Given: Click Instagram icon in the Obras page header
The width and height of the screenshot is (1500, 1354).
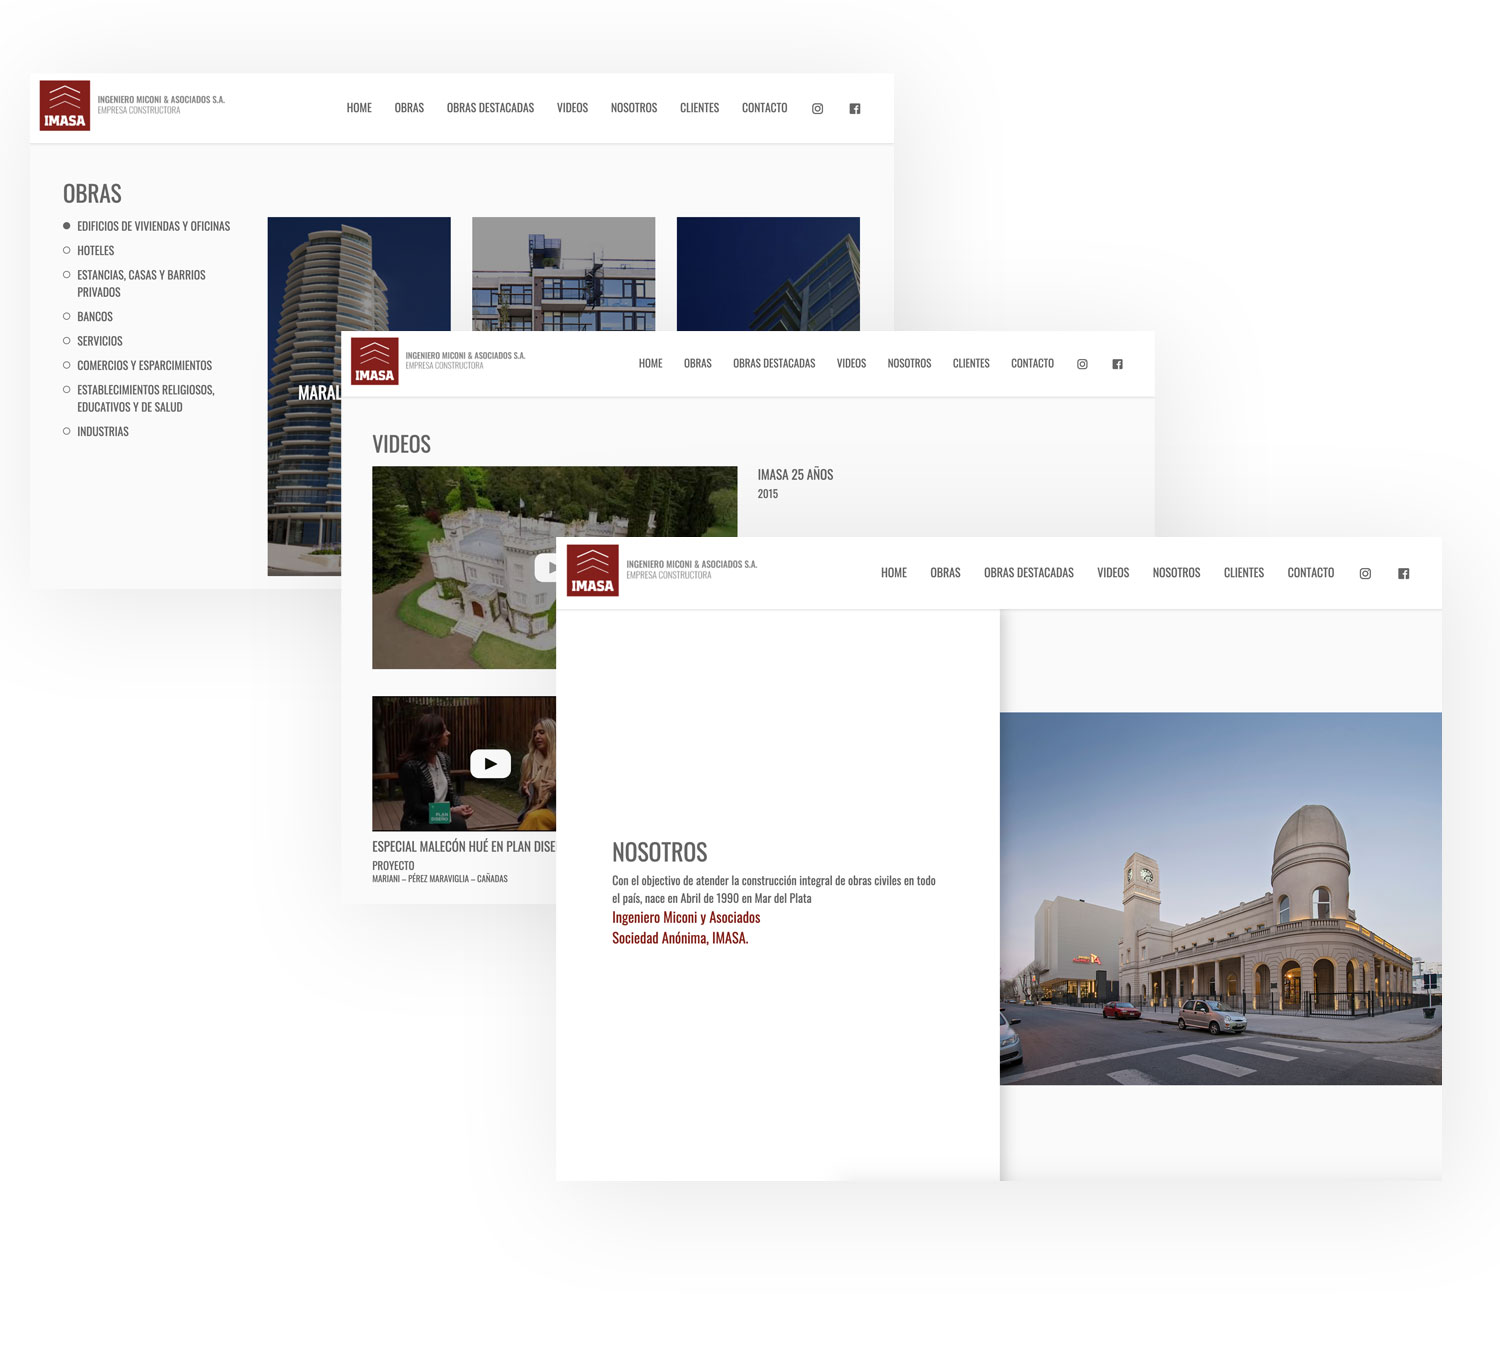Looking at the screenshot, I should click(817, 108).
